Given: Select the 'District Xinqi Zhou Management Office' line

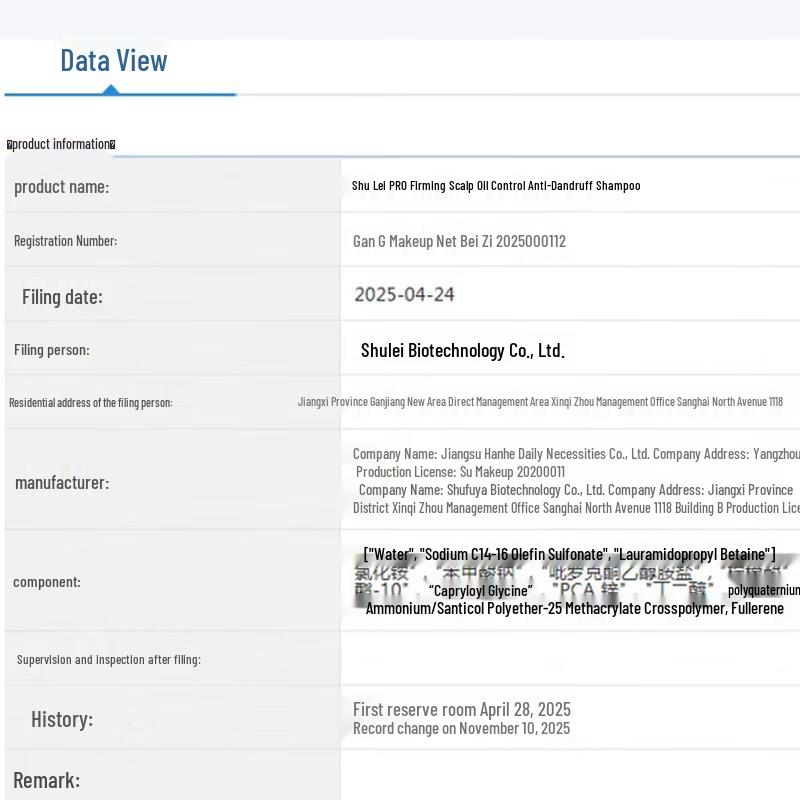Looking at the screenshot, I should tap(576, 508).
